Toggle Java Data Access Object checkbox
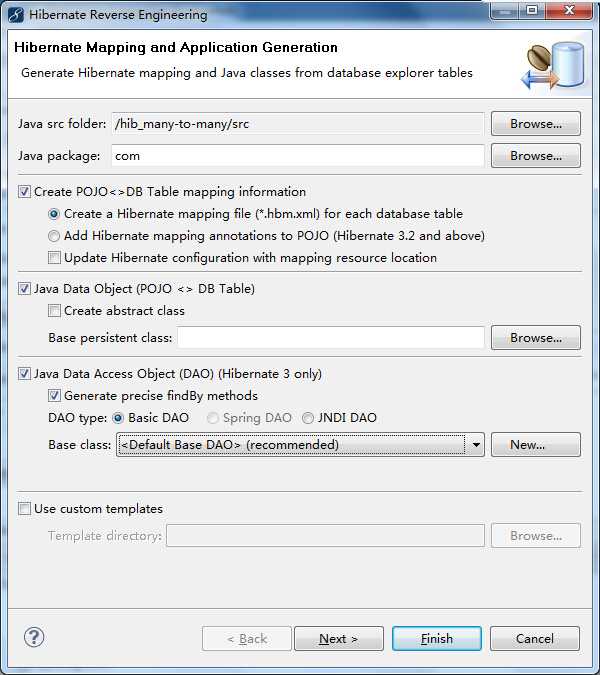This screenshot has height=675, width=600. tap(25, 374)
